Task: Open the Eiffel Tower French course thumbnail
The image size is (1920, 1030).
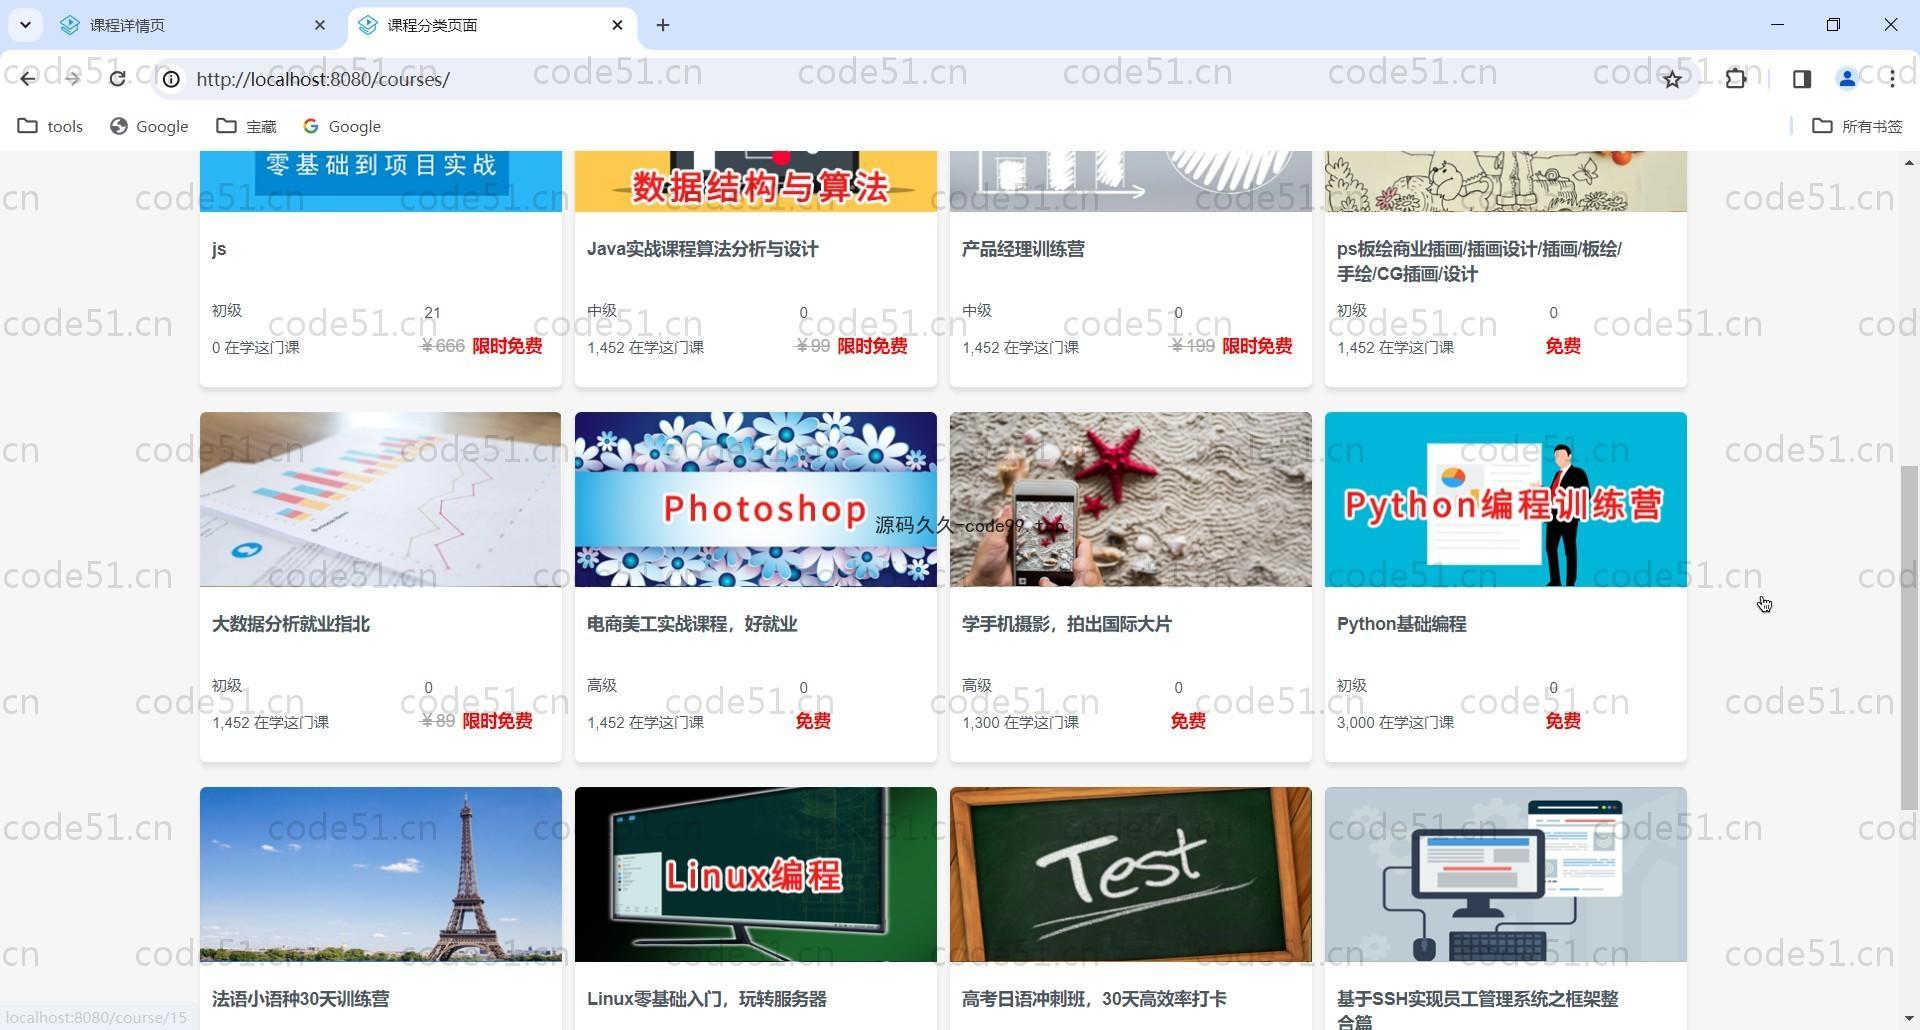Action: [381, 874]
